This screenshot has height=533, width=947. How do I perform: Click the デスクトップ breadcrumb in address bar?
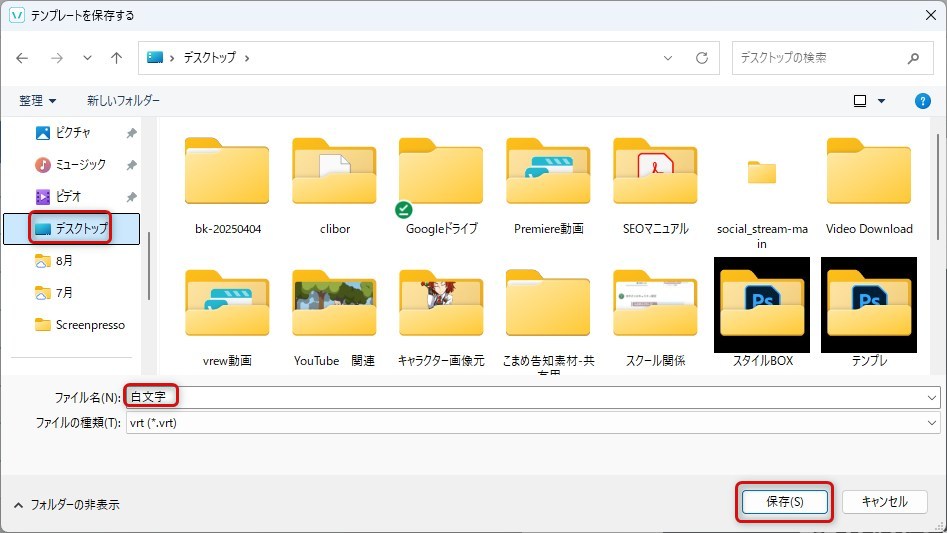(x=210, y=57)
